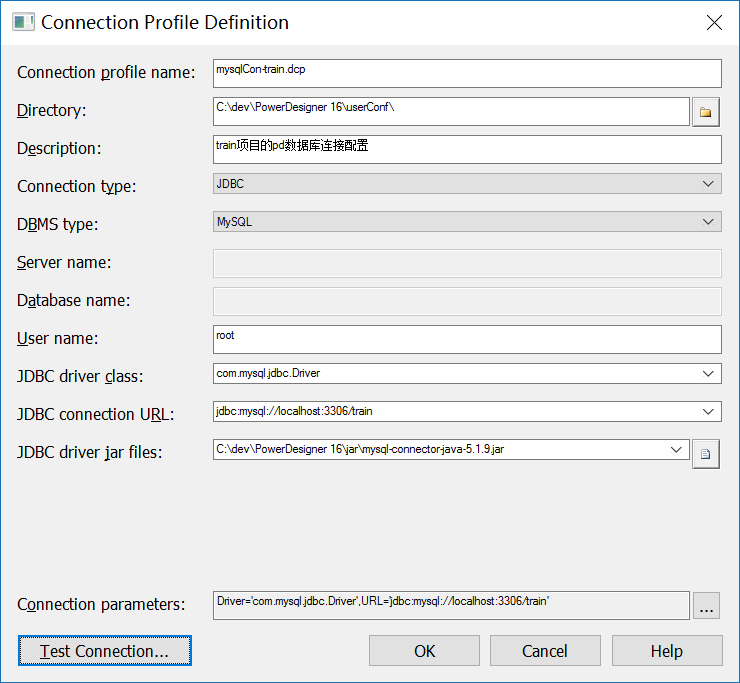Click the Connection parameters text box
The image size is (740, 683).
(x=450, y=605)
